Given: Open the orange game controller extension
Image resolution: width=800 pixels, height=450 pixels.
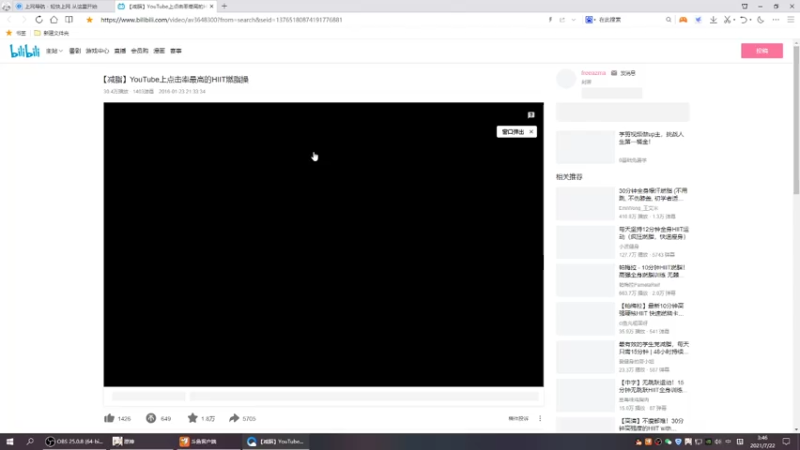Looking at the screenshot, I should click(x=683, y=20).
